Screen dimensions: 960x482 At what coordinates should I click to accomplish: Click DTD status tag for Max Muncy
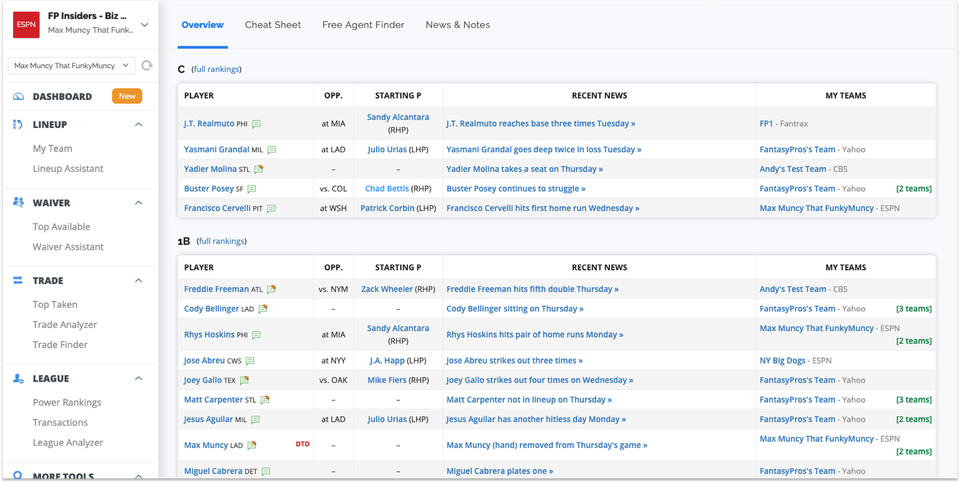pyautogui.click(x=302, y=443)
